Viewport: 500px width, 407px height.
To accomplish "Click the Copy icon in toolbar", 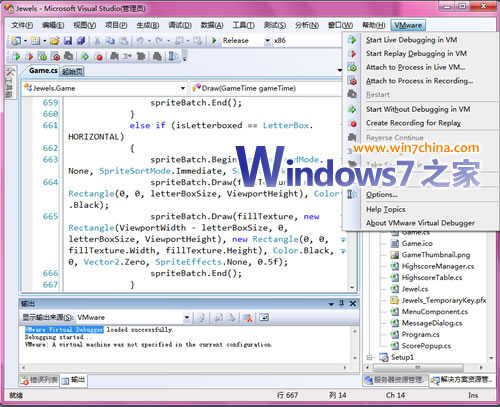I will coord(110,41).
